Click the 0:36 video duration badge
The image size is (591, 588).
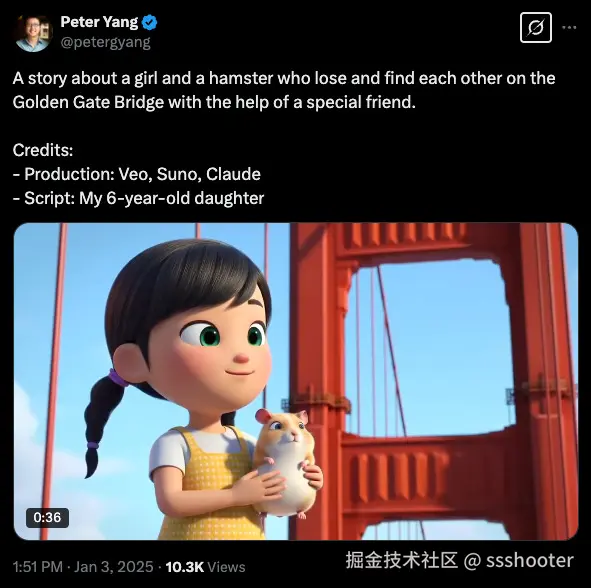pyautogui.click(x=47, y=518)
